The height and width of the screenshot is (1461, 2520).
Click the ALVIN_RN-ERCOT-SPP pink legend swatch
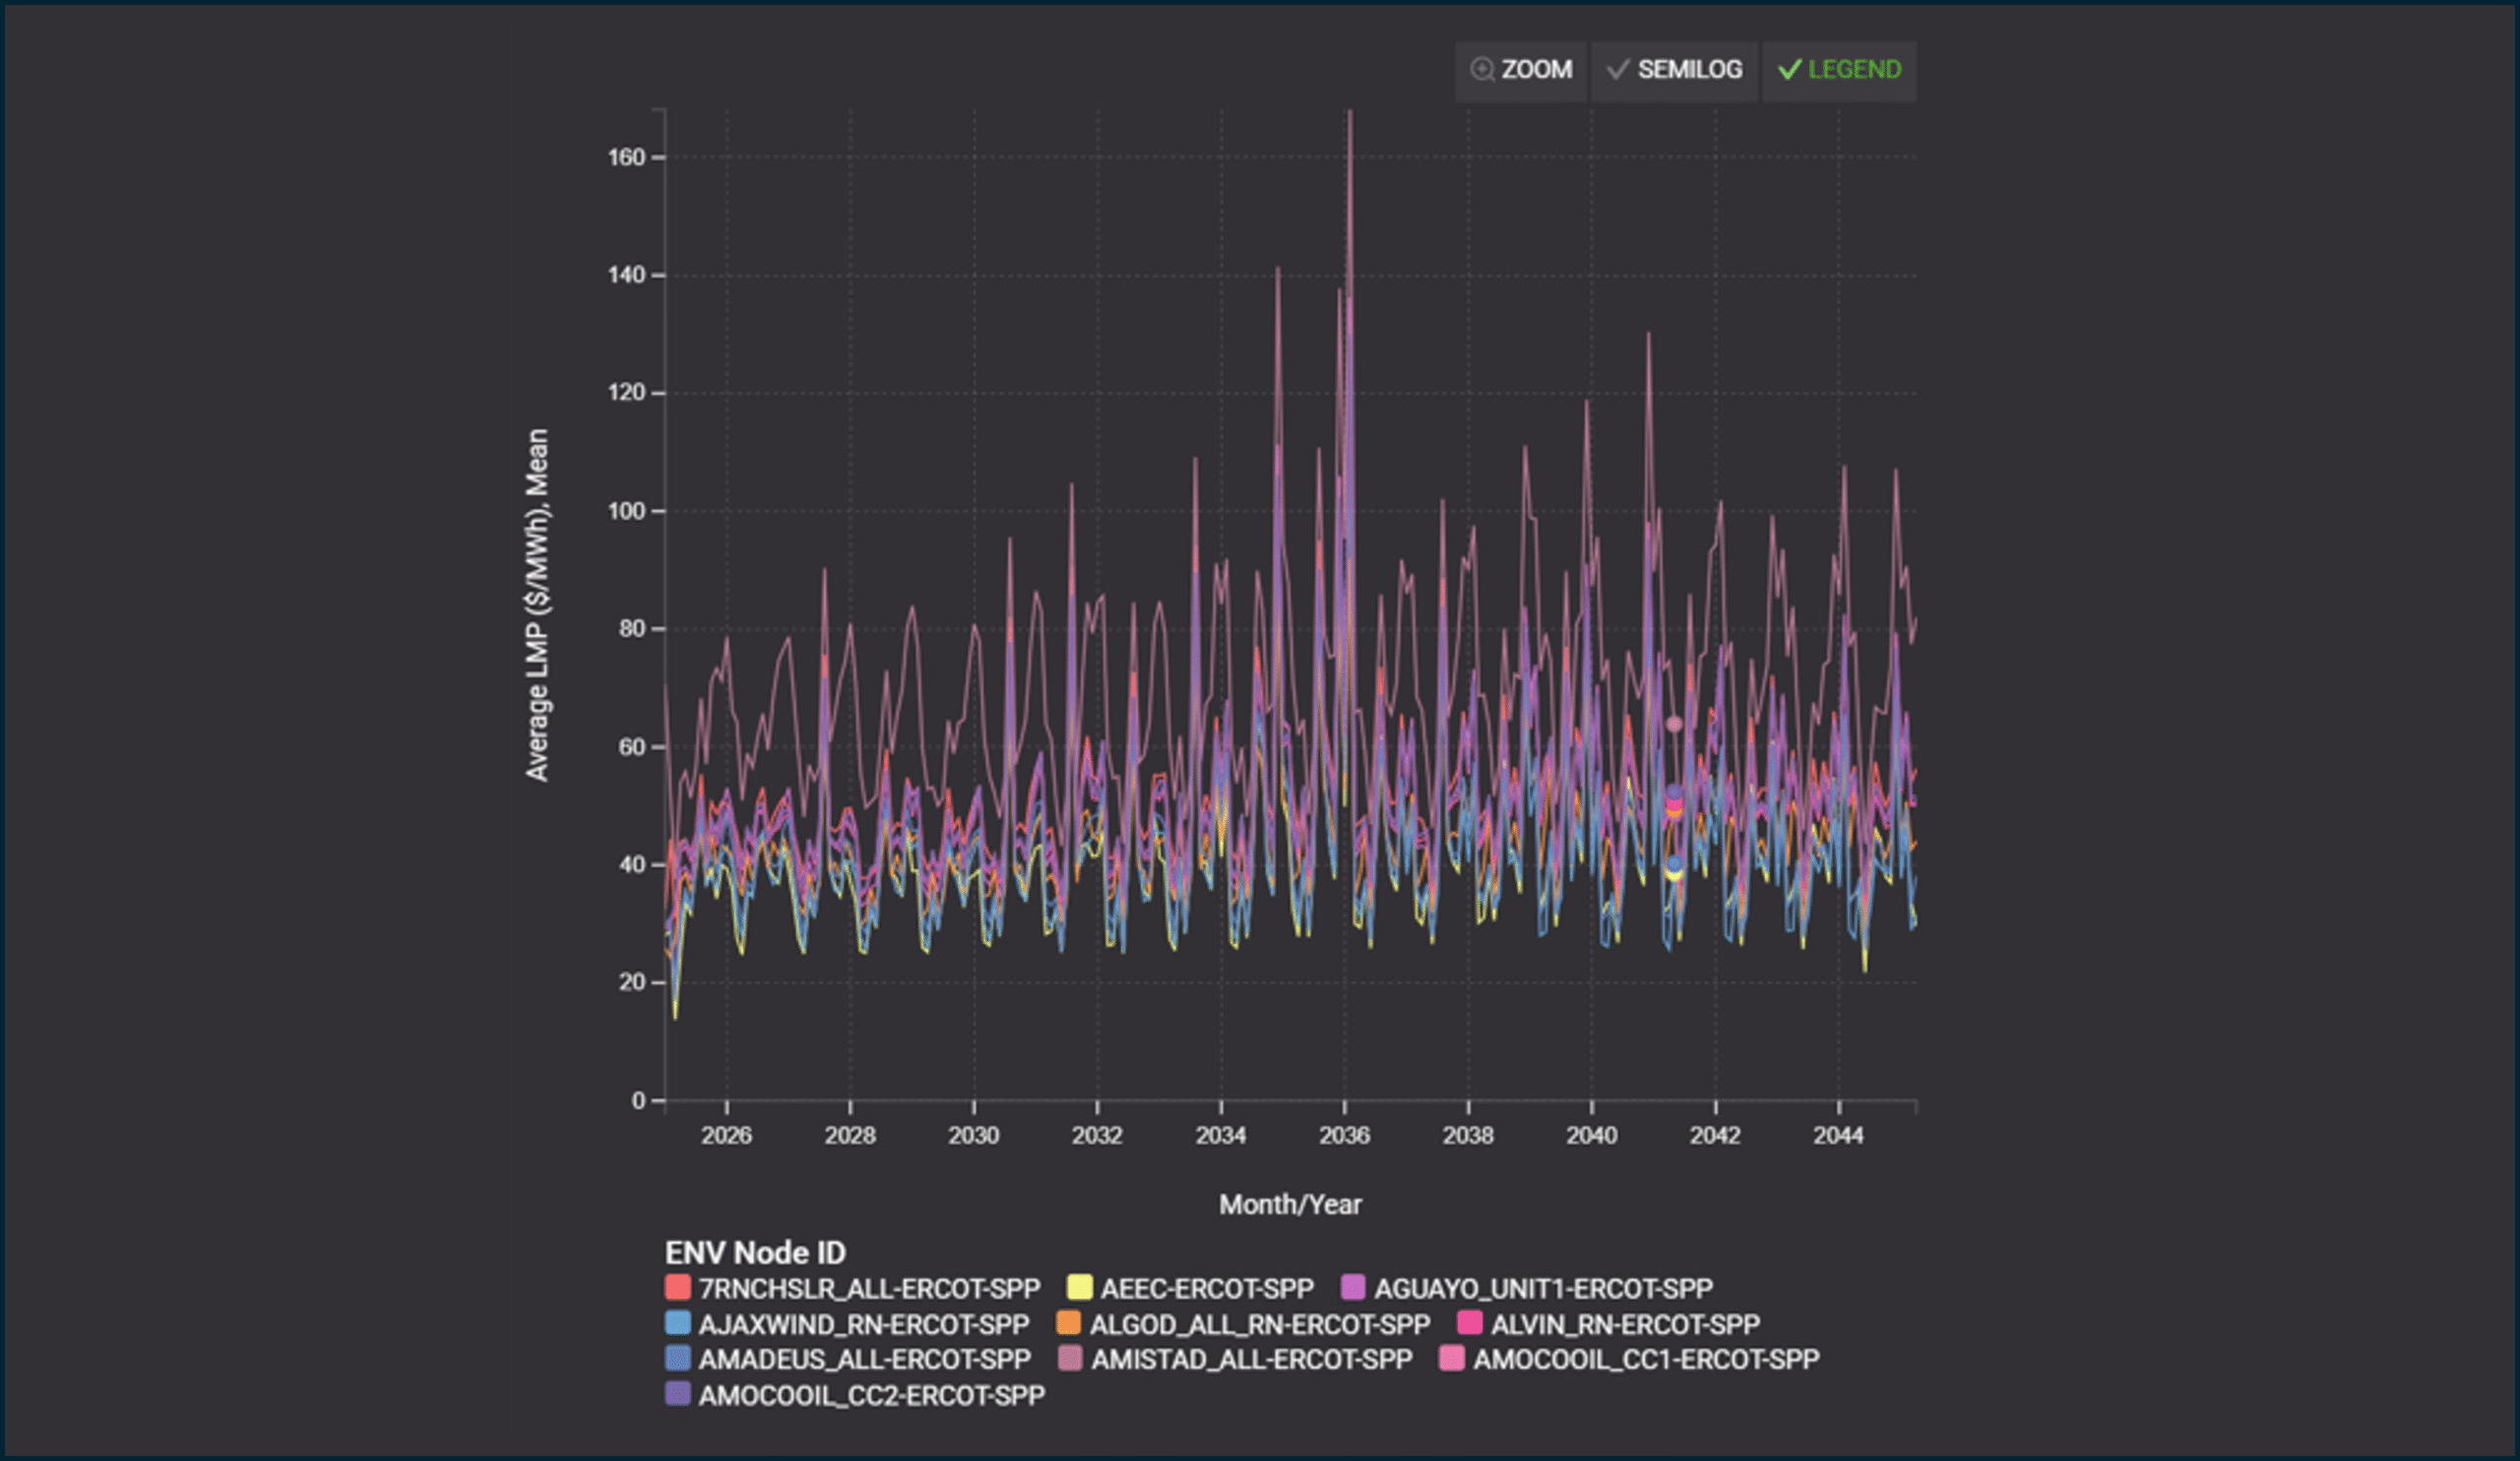pyautogui.click(x=1469, y=1323)
